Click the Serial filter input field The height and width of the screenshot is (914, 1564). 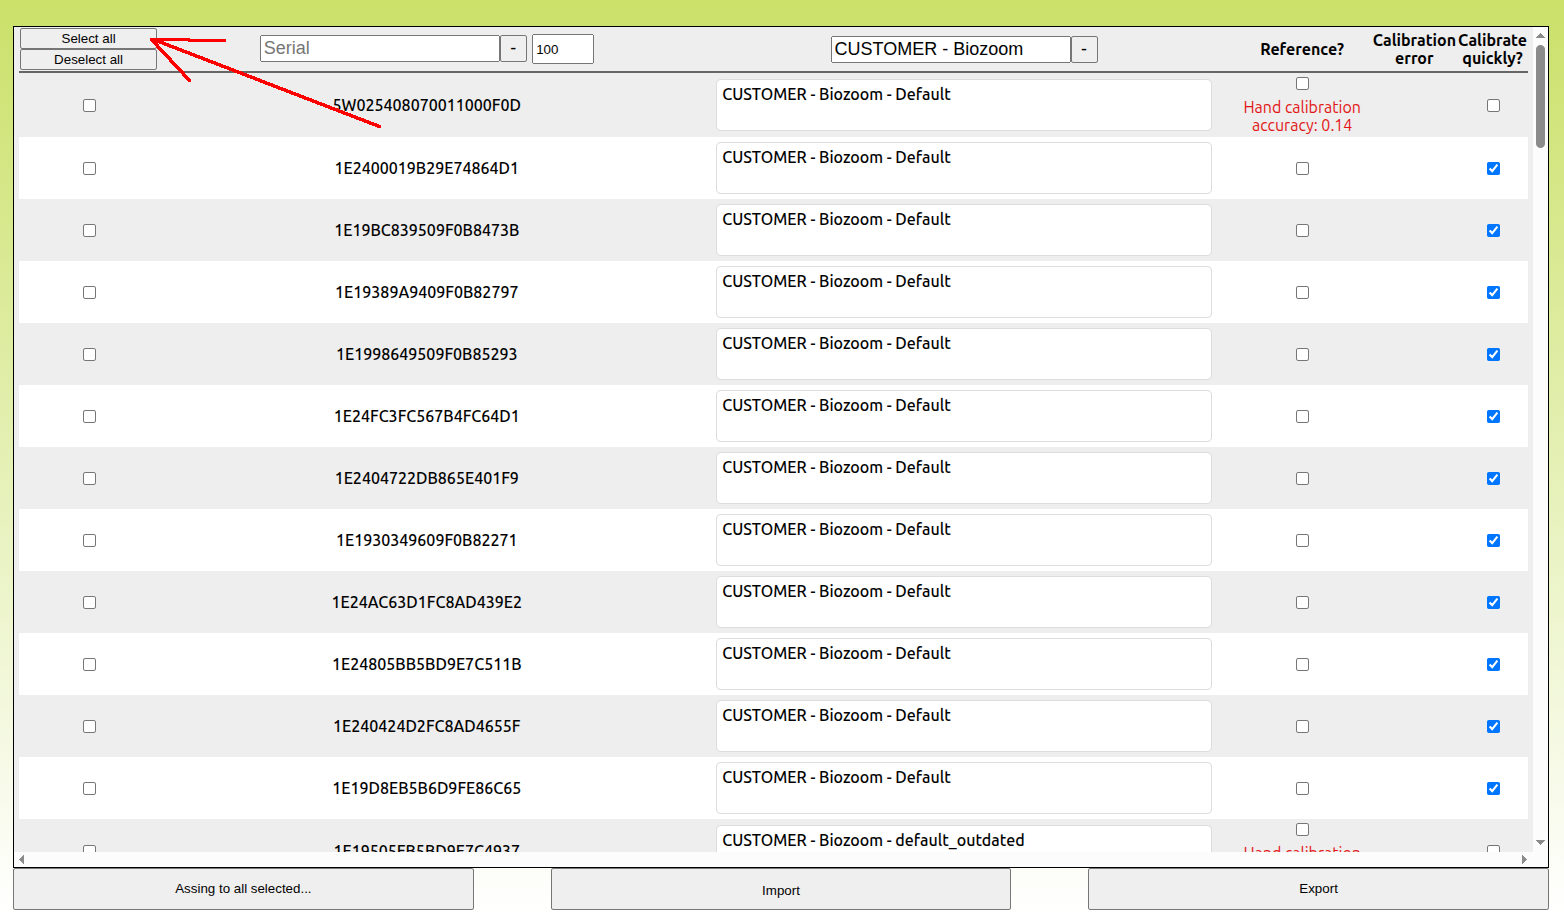[x=379, y=49]
